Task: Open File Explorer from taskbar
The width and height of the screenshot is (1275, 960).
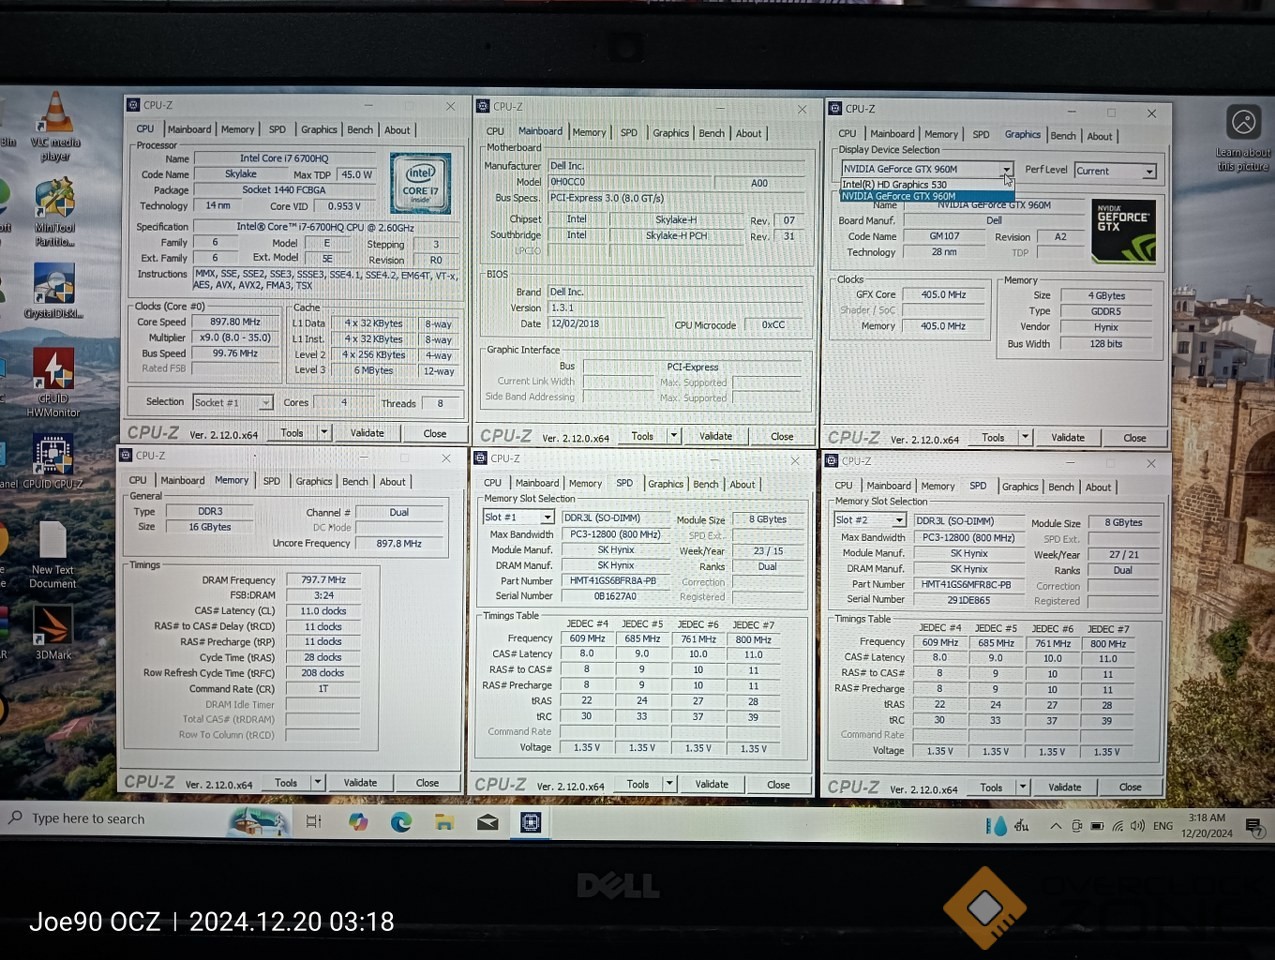Action: click(444, 822)
